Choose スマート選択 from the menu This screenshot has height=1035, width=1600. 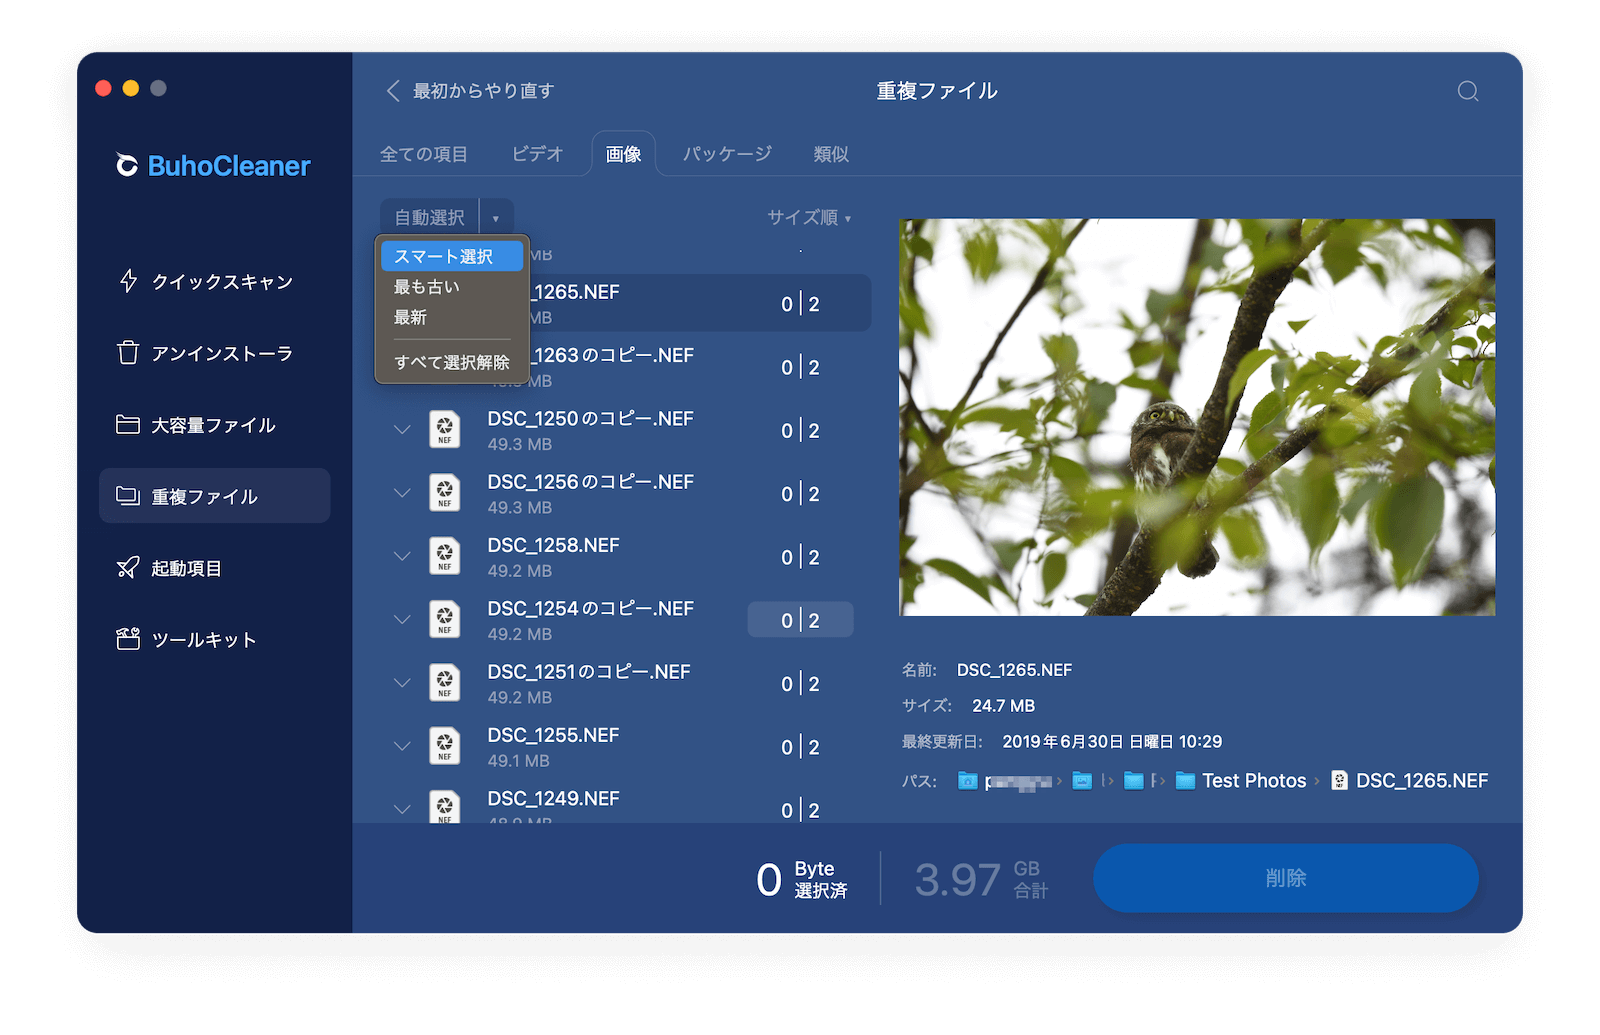click(452, 257)
